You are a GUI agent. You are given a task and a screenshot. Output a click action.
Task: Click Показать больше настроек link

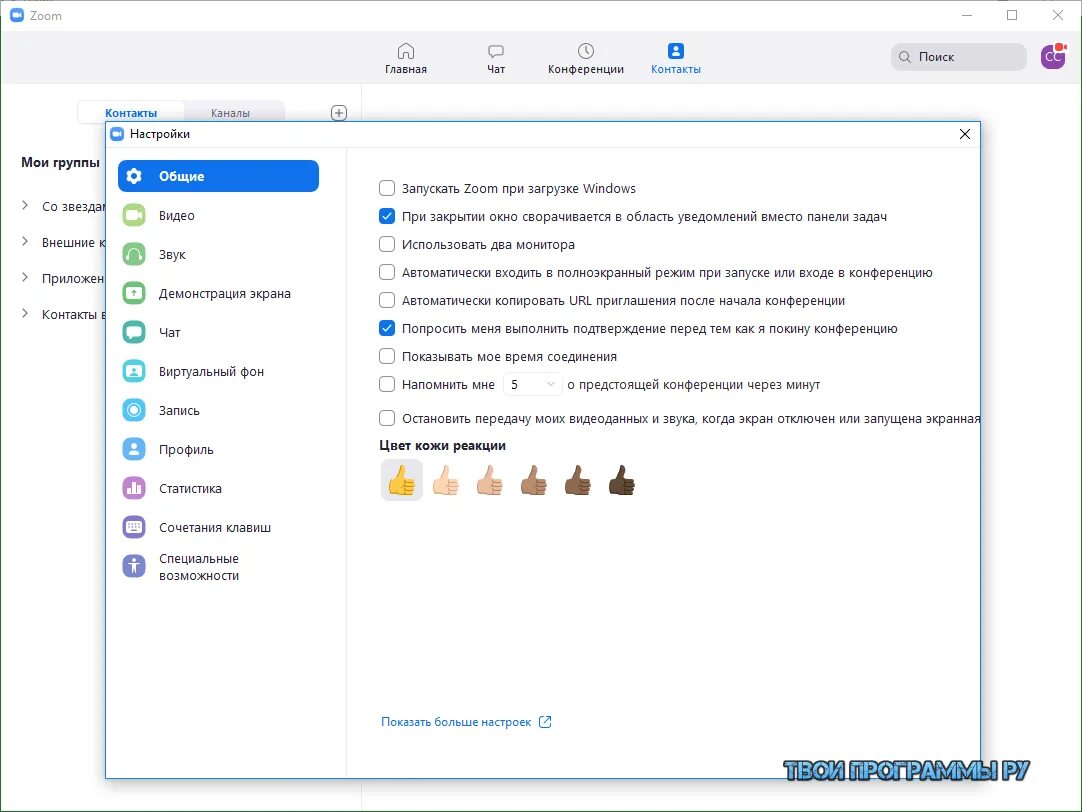click(x=456, y=722)
